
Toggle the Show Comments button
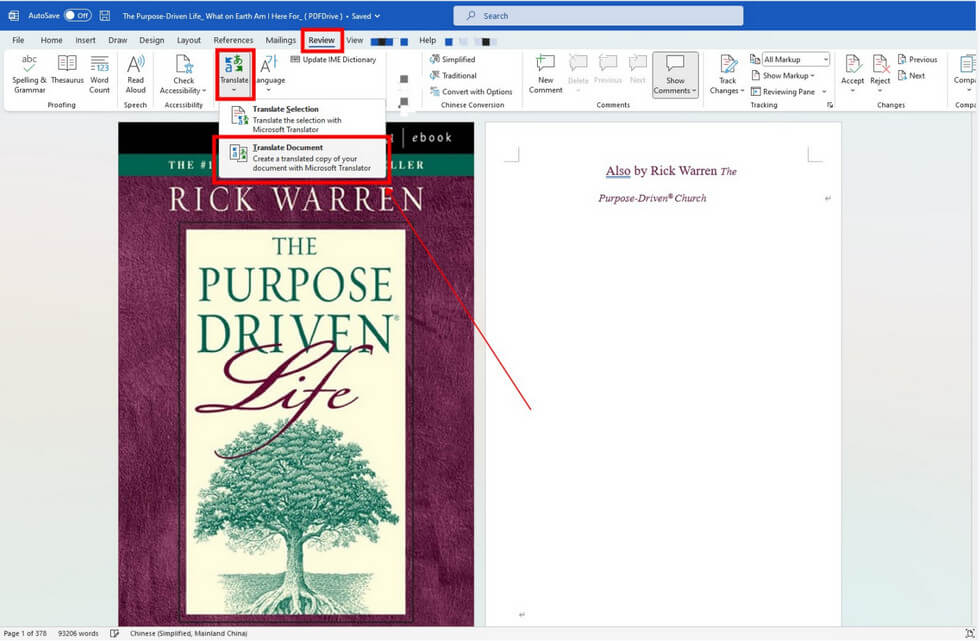click(x=676, y=74)
